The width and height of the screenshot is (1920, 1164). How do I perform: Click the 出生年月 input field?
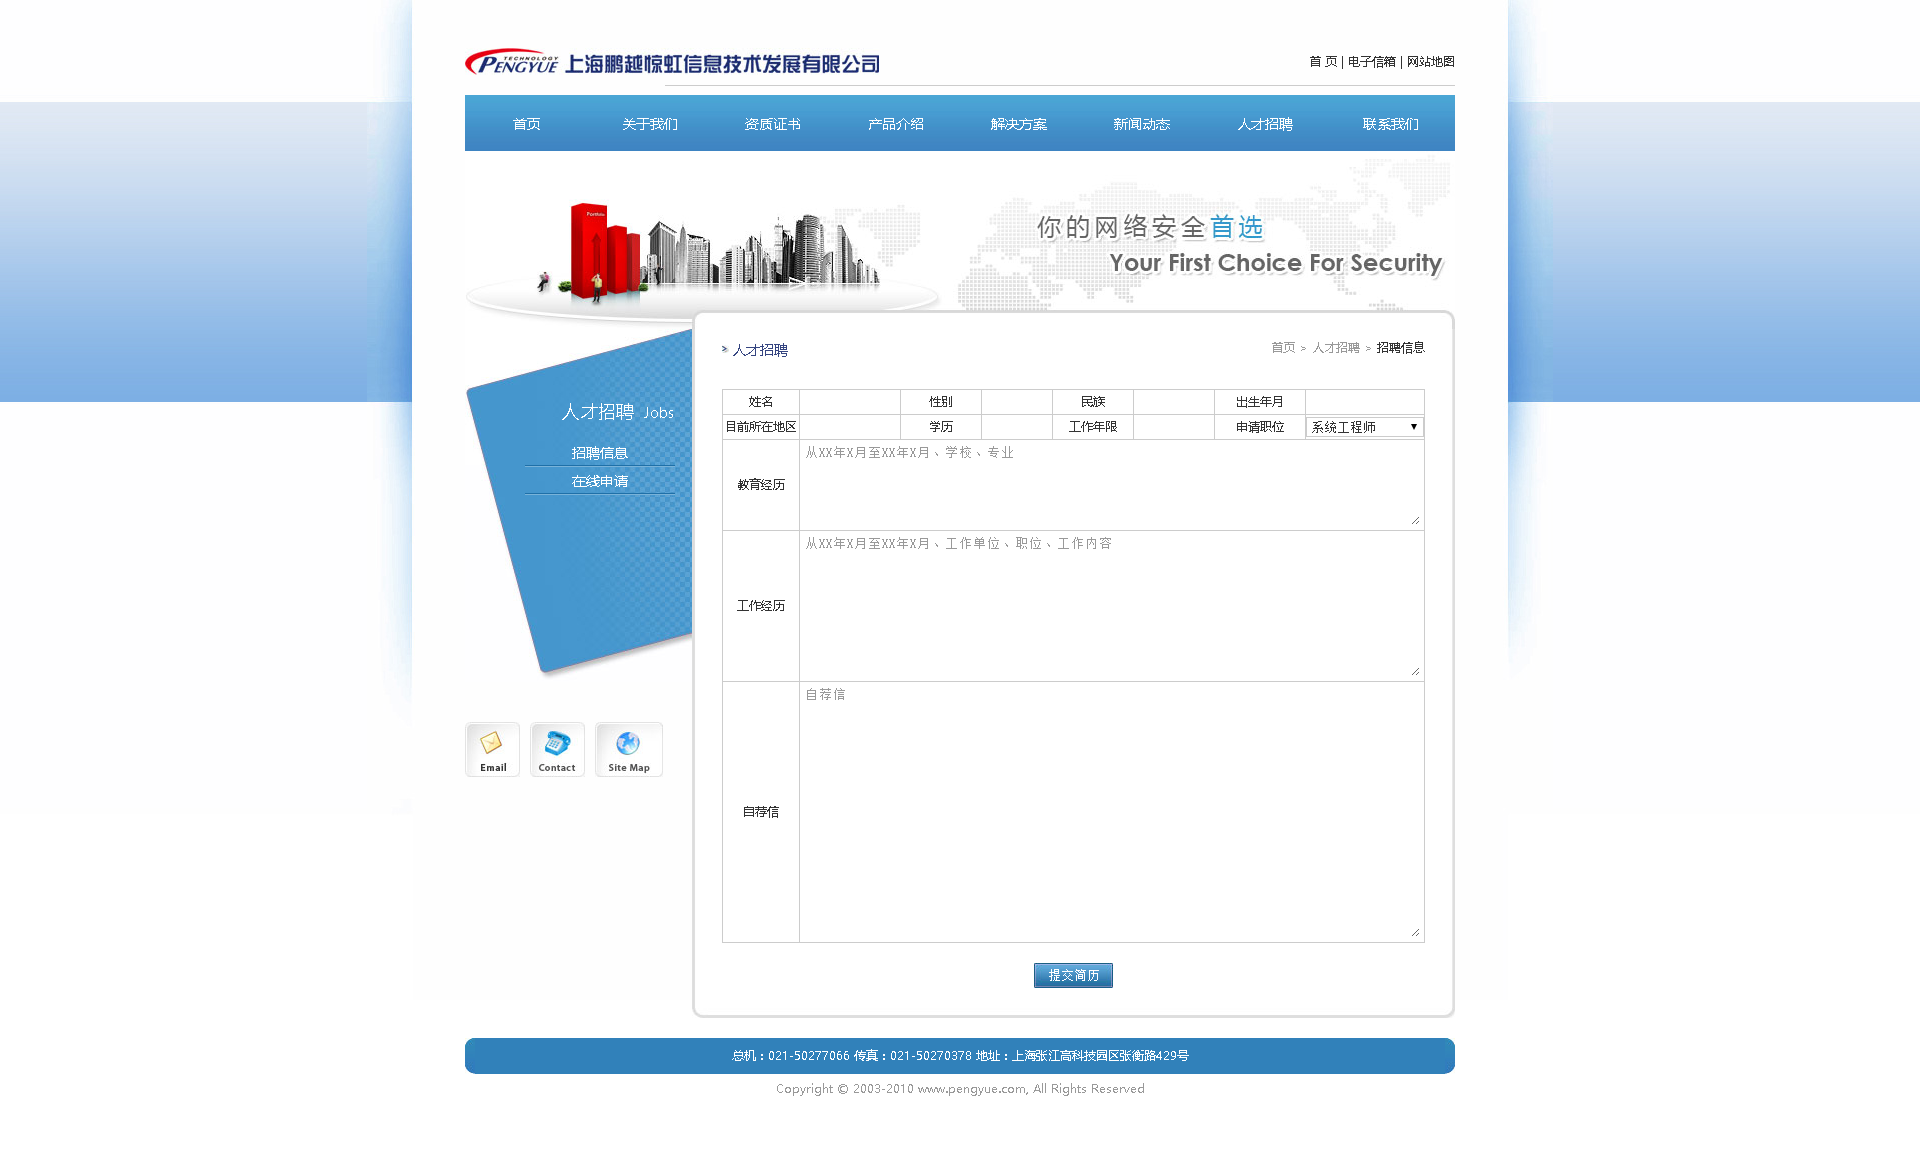(1364, 402)
